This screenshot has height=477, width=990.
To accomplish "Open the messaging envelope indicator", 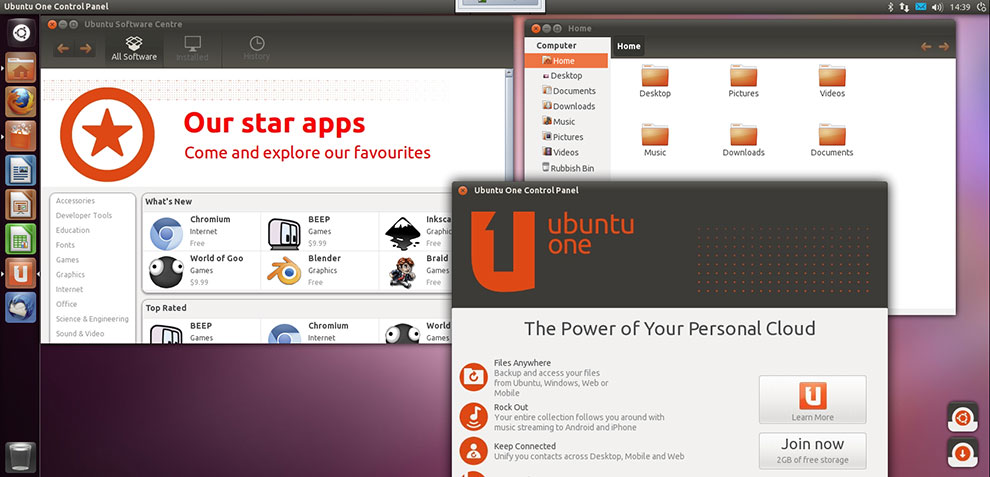I will (x=921, y=7).
